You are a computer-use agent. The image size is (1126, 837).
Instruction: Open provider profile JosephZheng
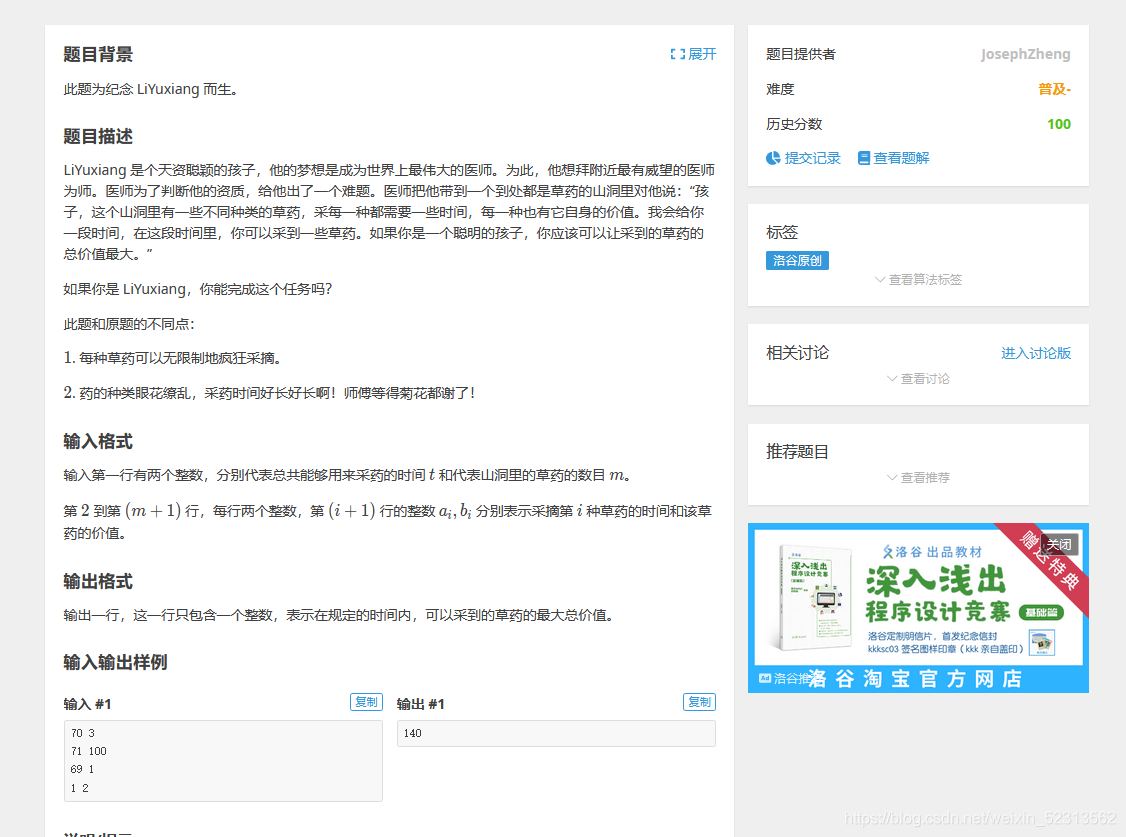point(1025,54)
